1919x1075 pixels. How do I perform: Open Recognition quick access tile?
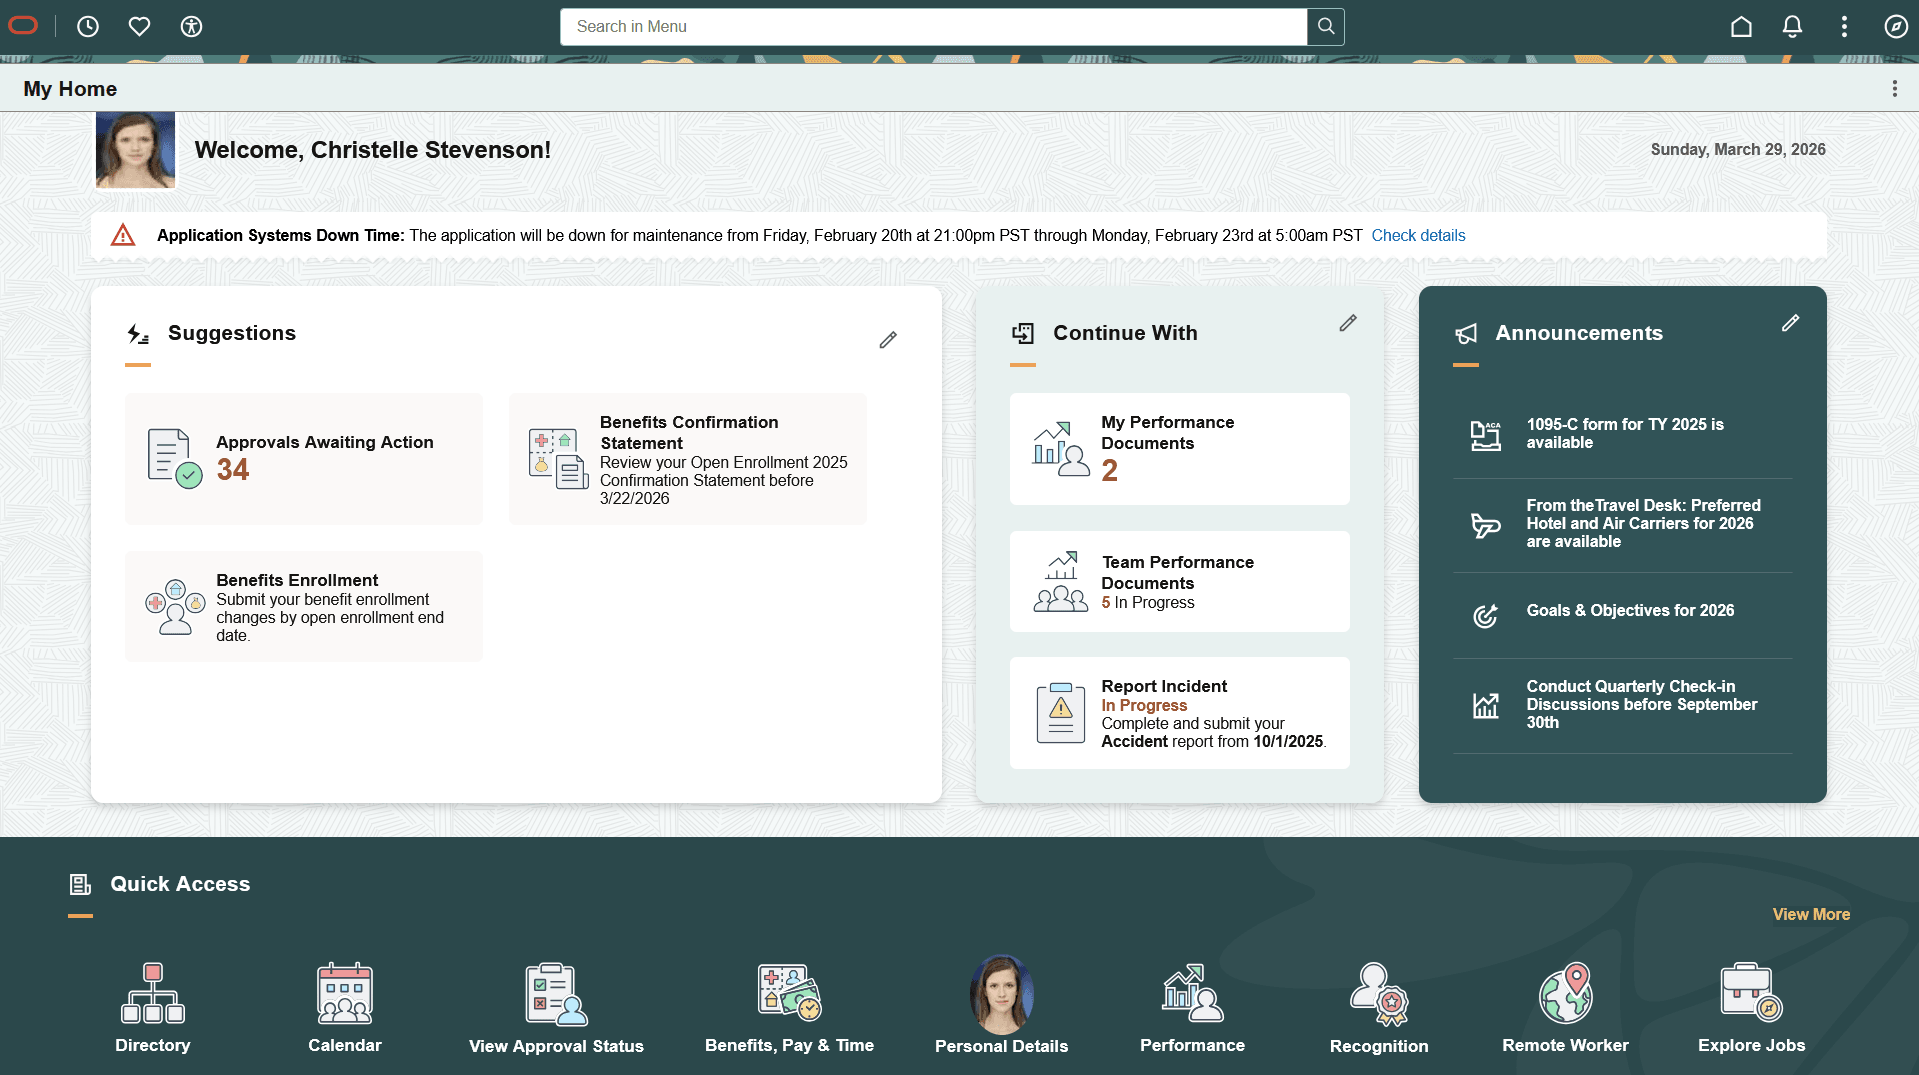1379,1008
